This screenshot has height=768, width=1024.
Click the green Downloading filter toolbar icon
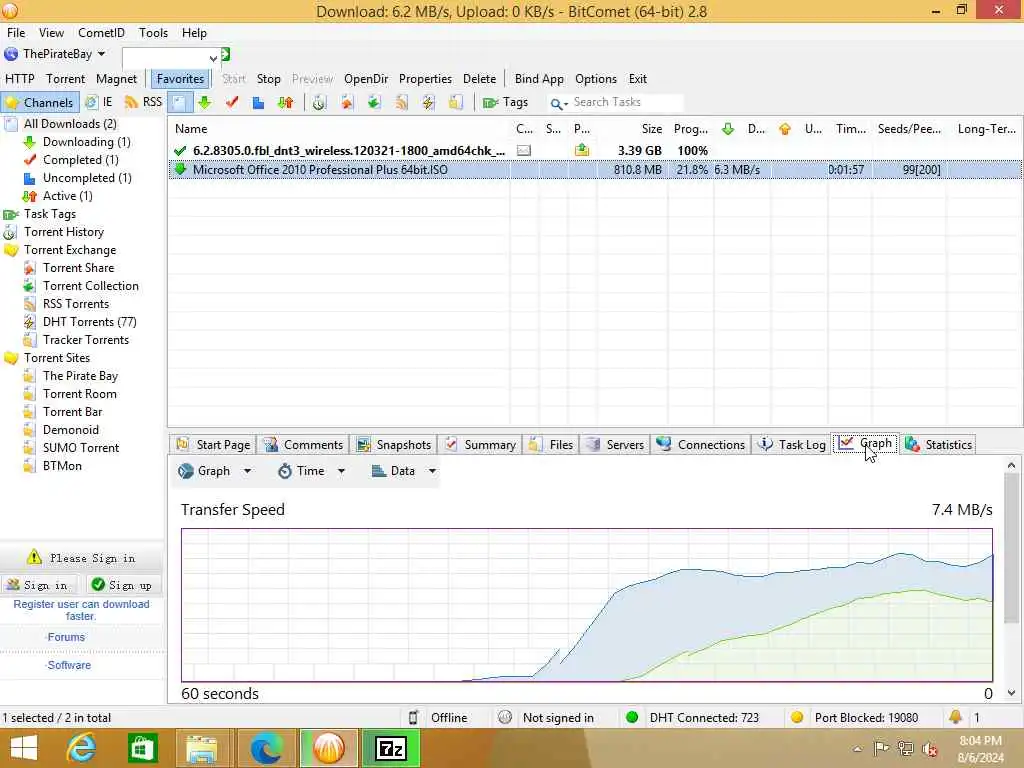click(205, 103)
